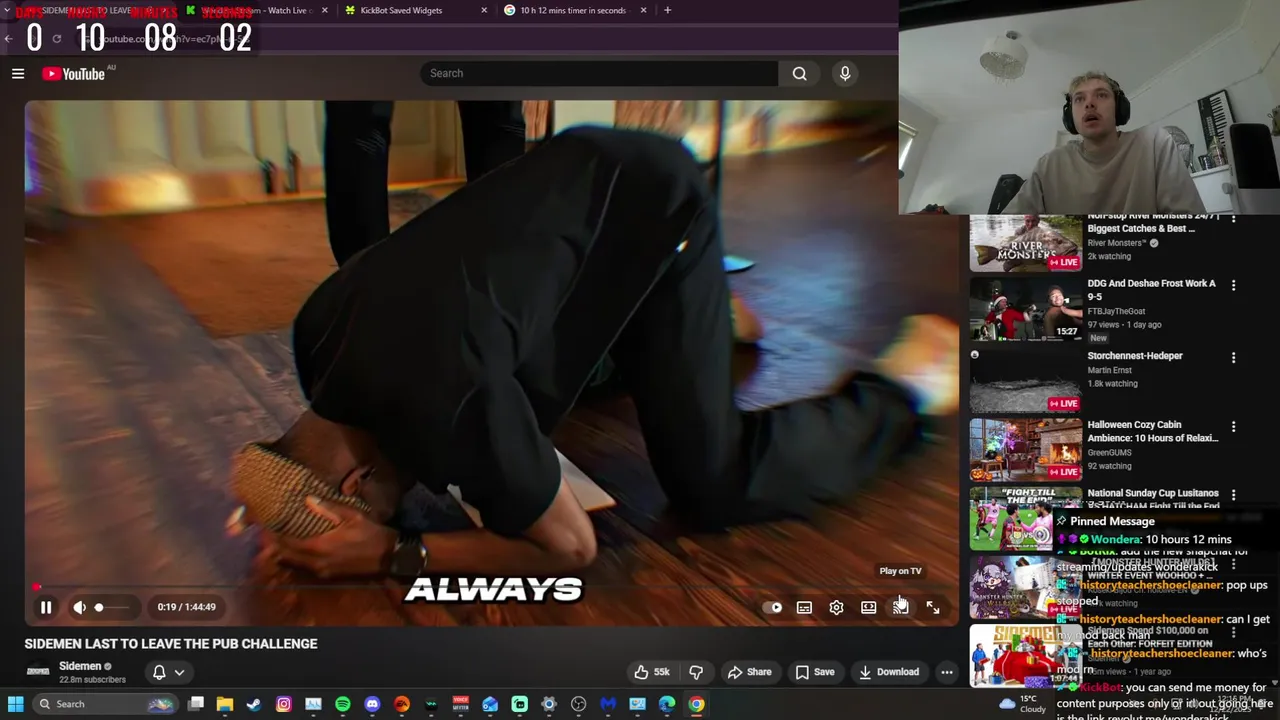This screenshot has width=1280, height=720.
Task: Open the player settings gear
Action: pyautogui.click(x=836, y=607)
